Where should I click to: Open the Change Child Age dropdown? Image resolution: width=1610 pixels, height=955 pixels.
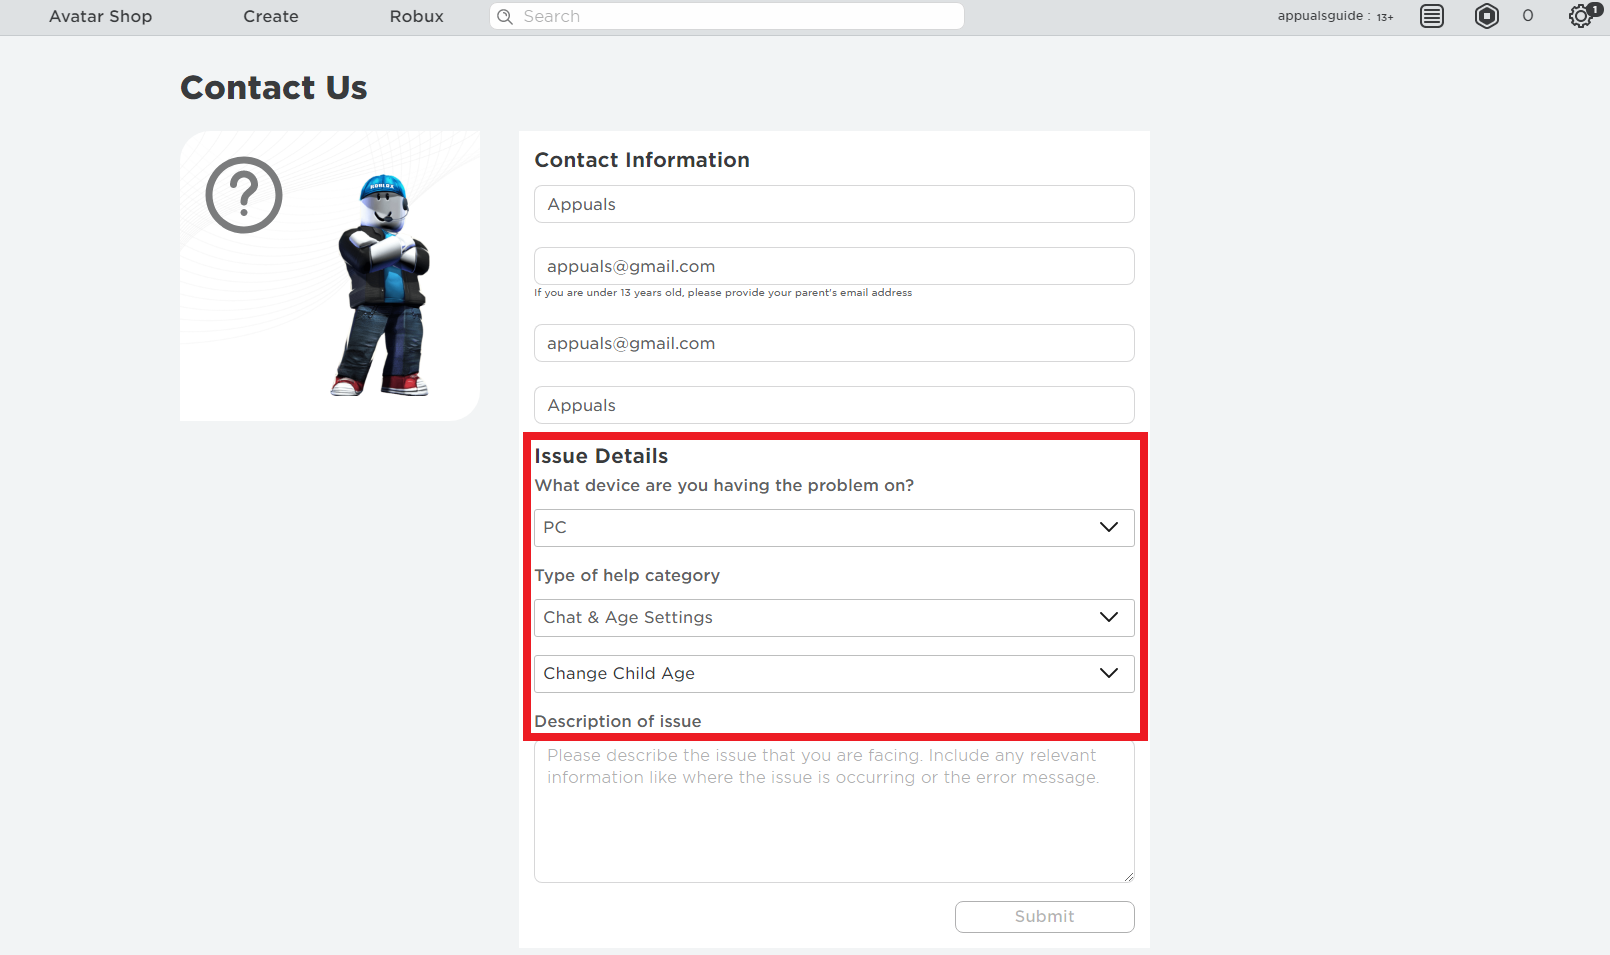point(834,674)
